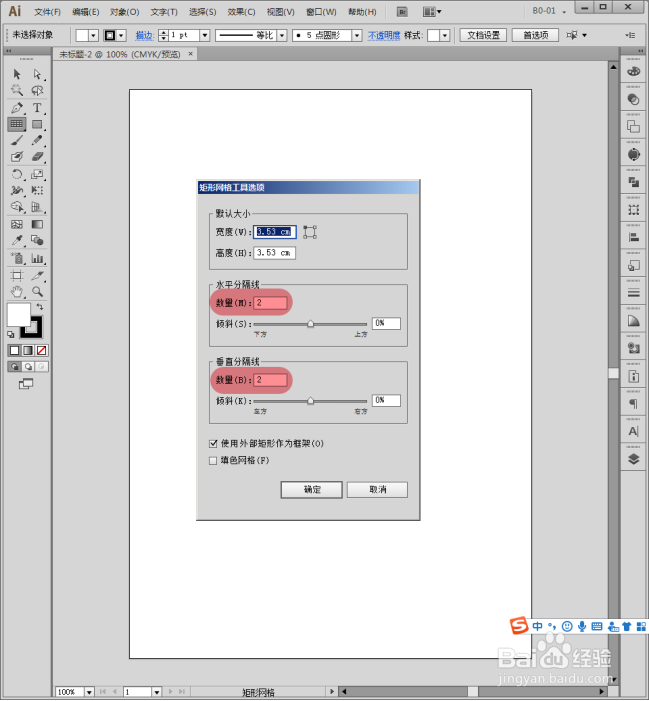Select the Zoom tool
649x701 pixels.
(37, 292)
